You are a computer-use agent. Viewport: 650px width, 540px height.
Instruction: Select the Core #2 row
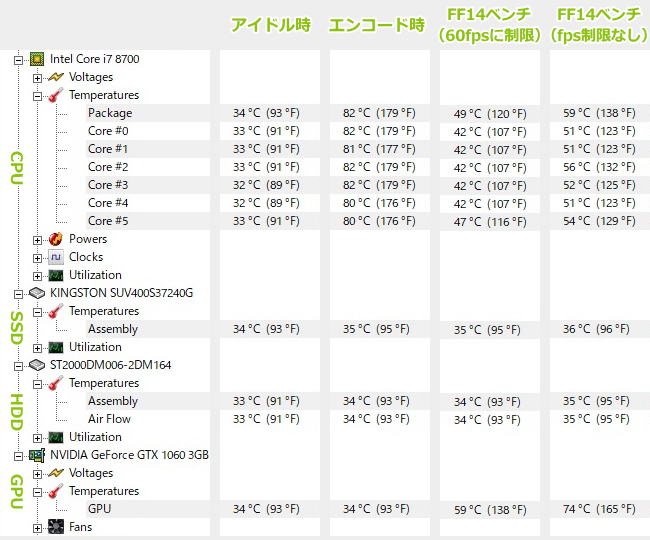(x=148, y=167)
